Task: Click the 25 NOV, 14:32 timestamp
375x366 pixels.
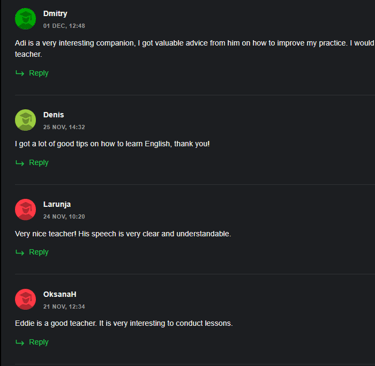Action: click(x=64, y=127)
